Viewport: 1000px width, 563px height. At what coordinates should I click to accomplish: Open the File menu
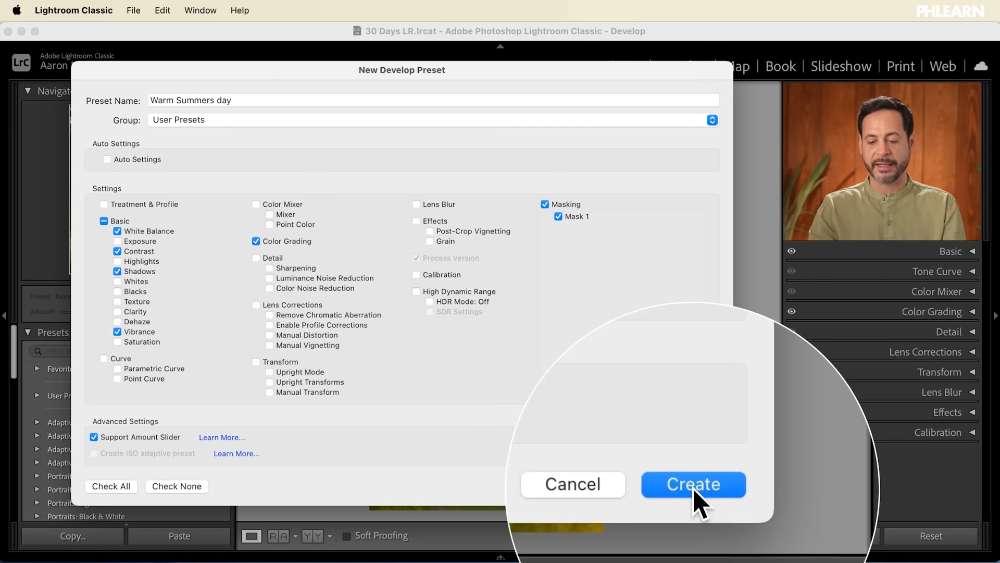click(133, 10)
